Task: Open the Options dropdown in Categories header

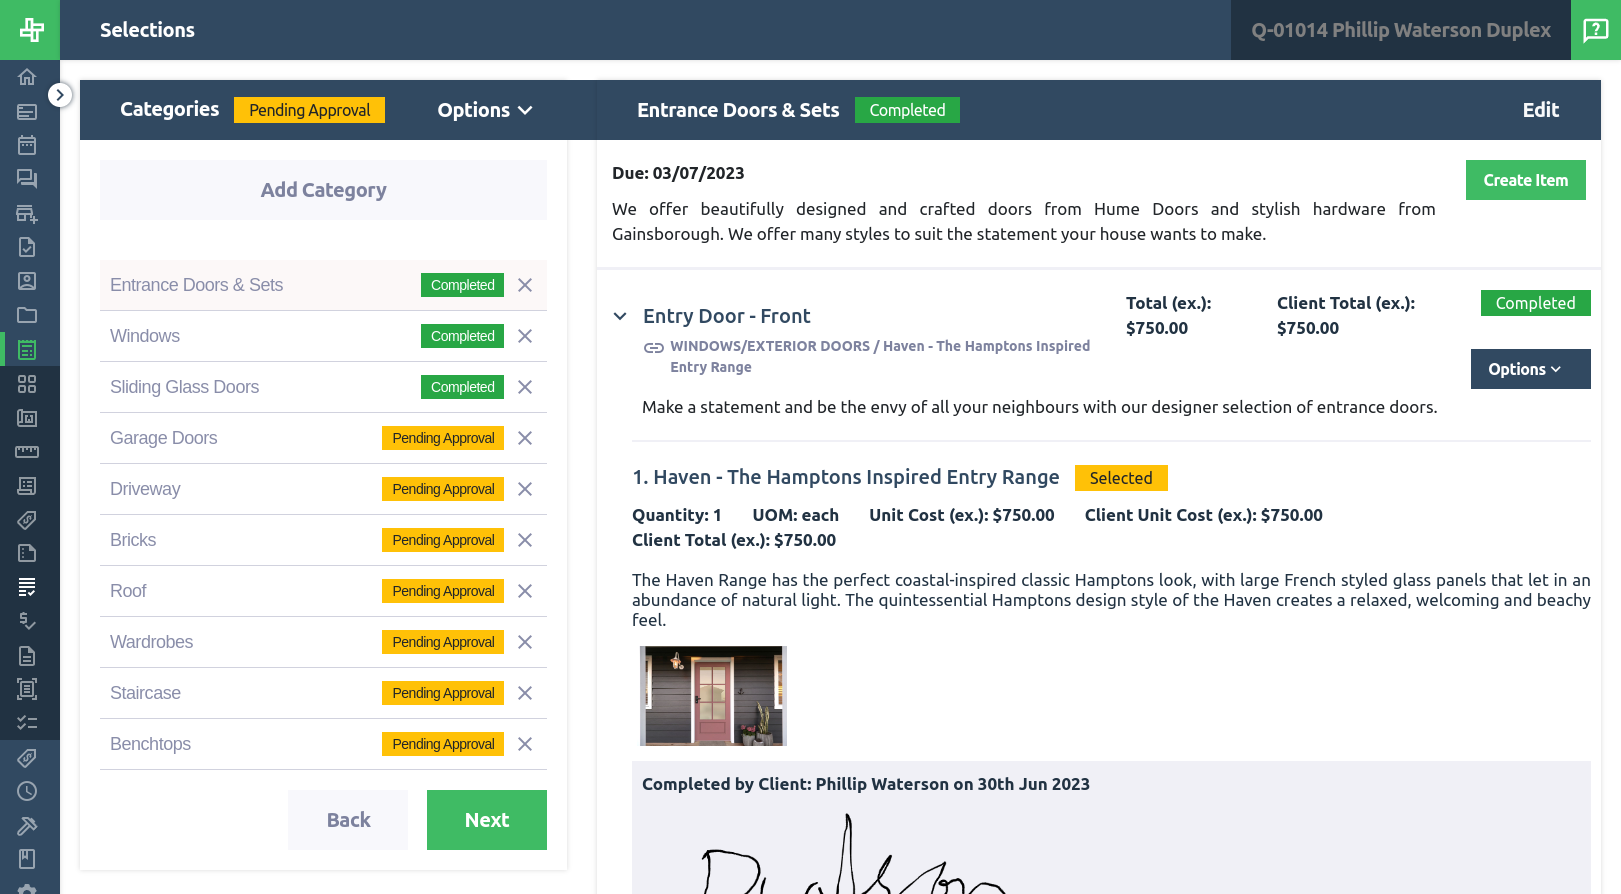Action: pos(484,110)
